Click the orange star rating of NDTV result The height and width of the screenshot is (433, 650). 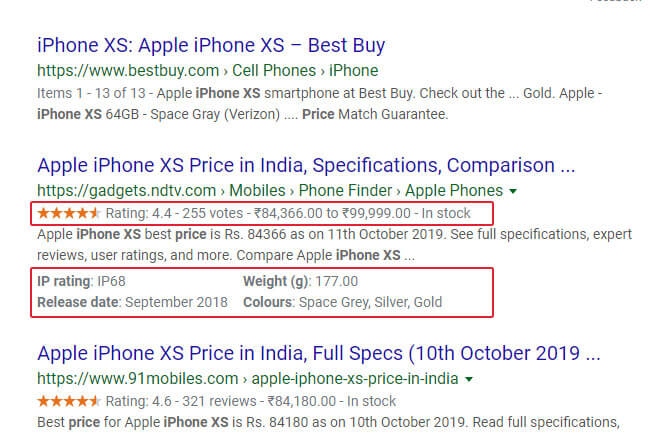pos(68,213)
